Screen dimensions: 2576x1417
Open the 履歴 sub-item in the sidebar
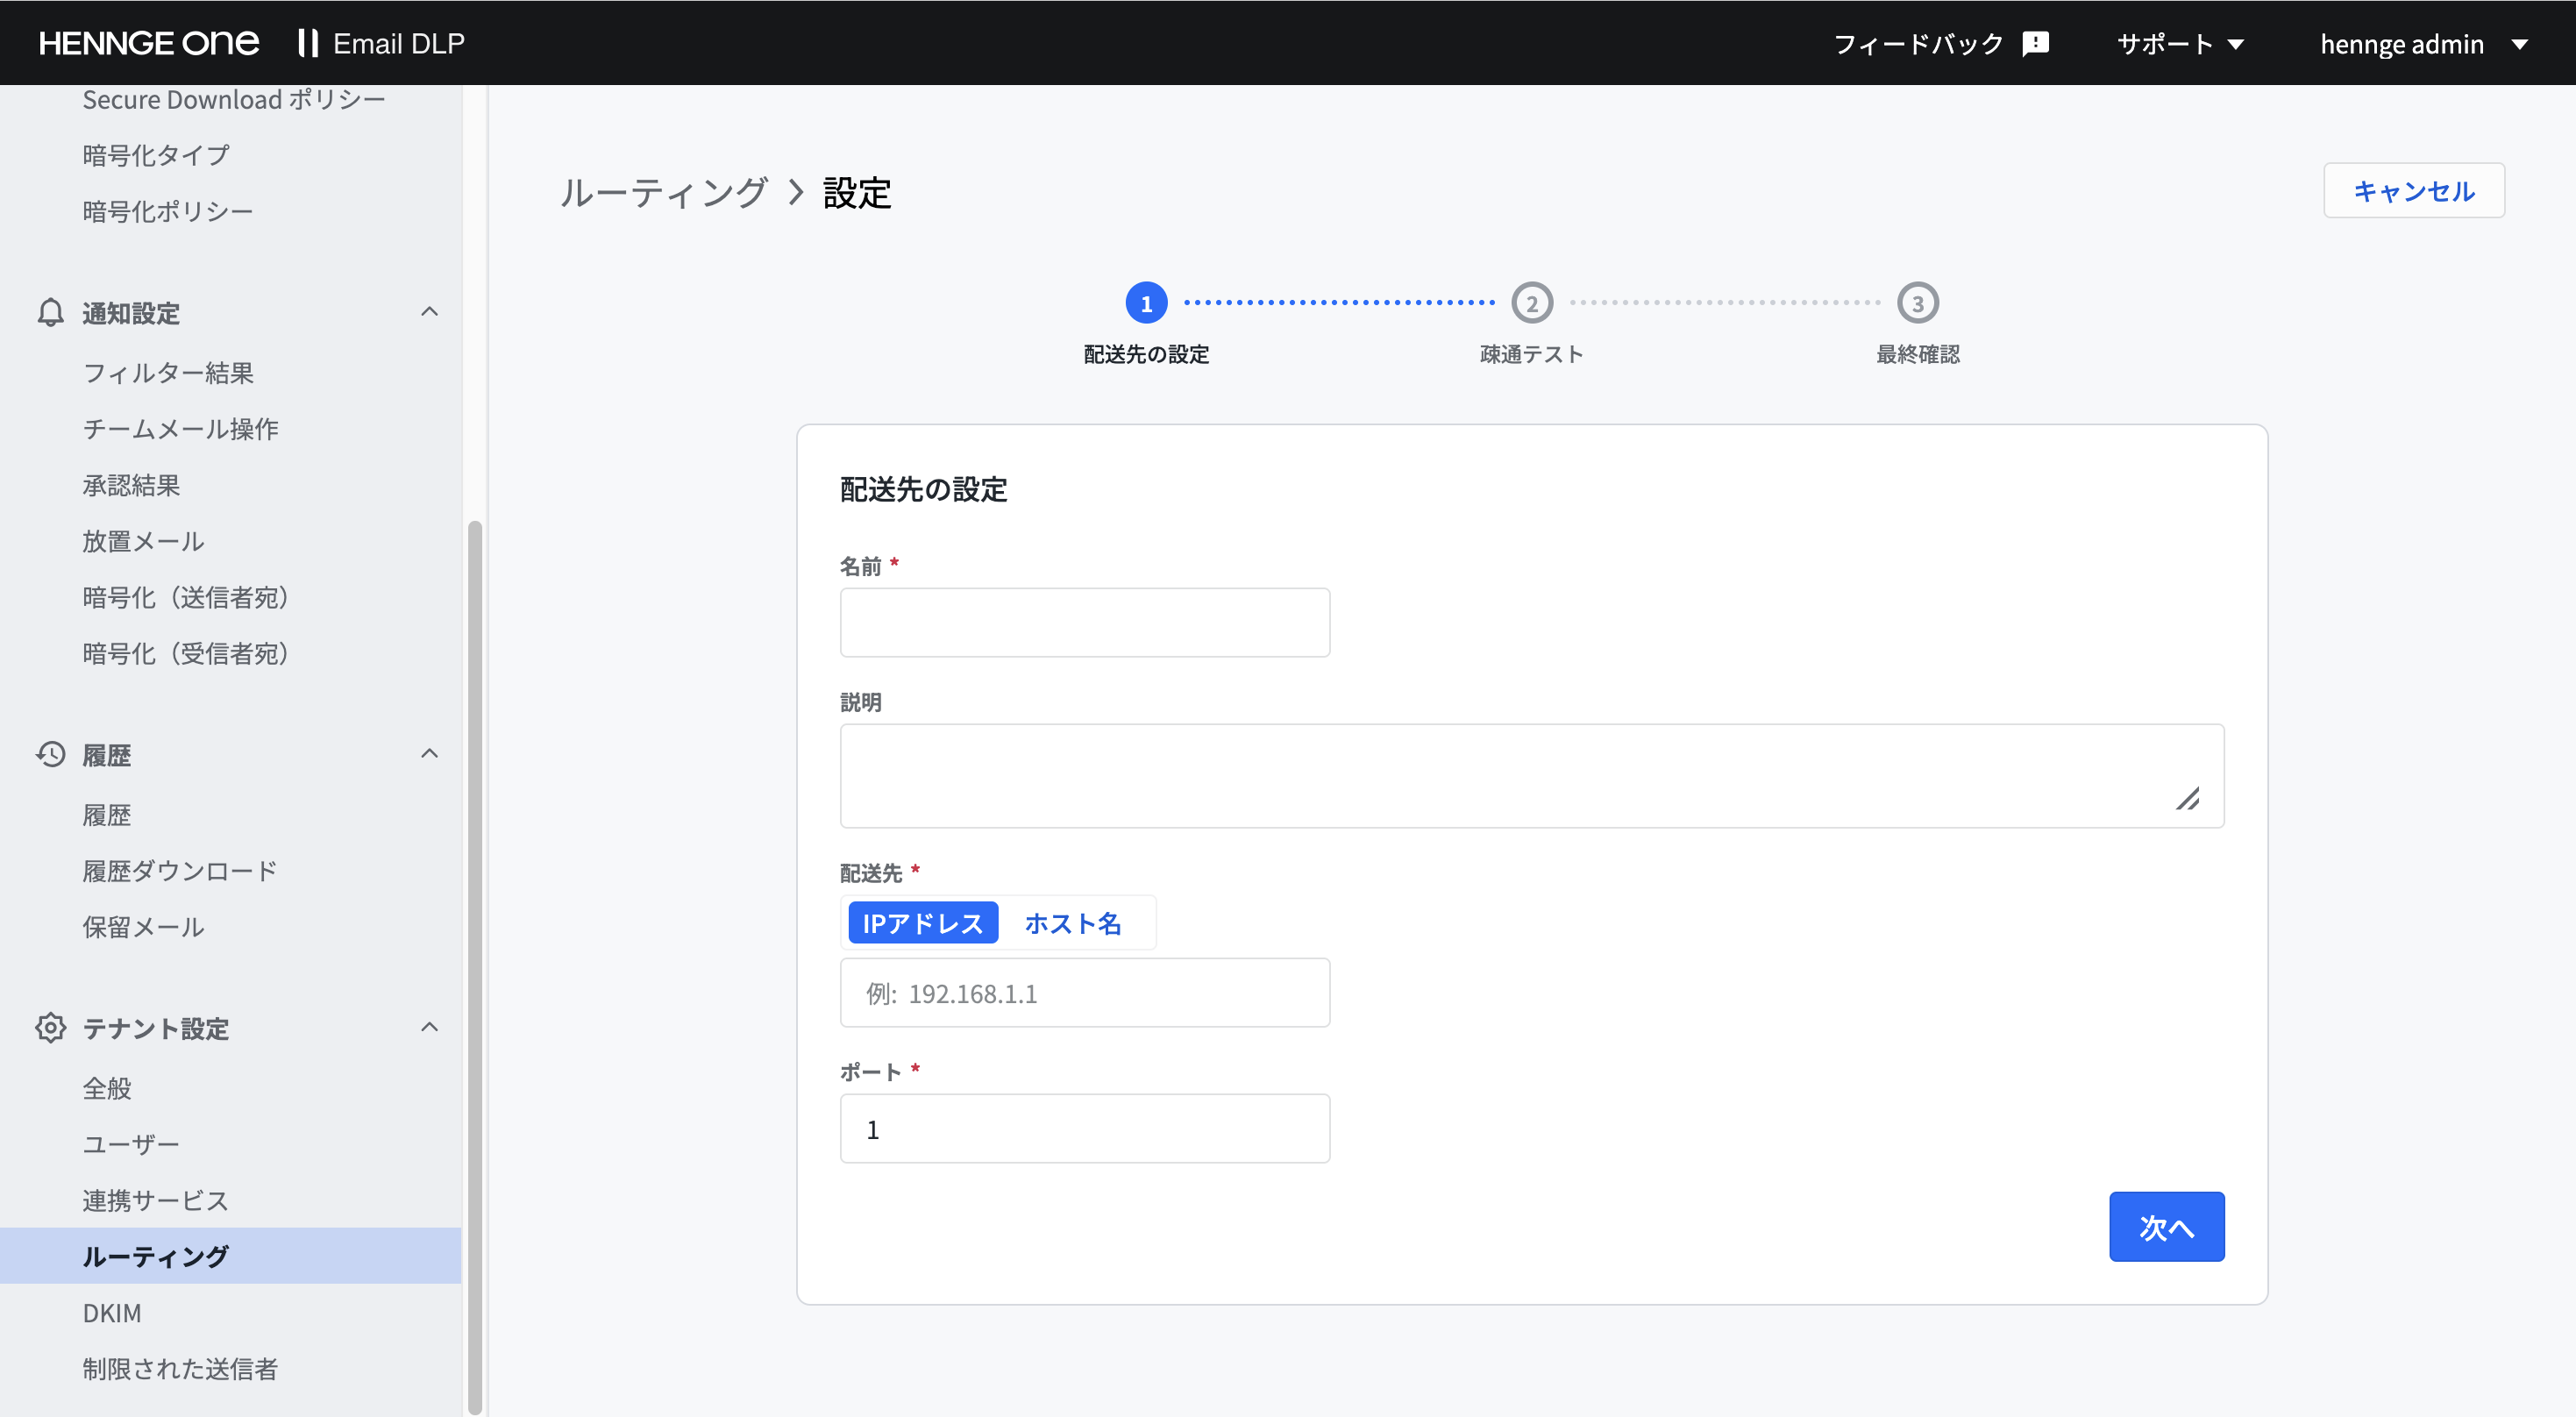(107, 815)
